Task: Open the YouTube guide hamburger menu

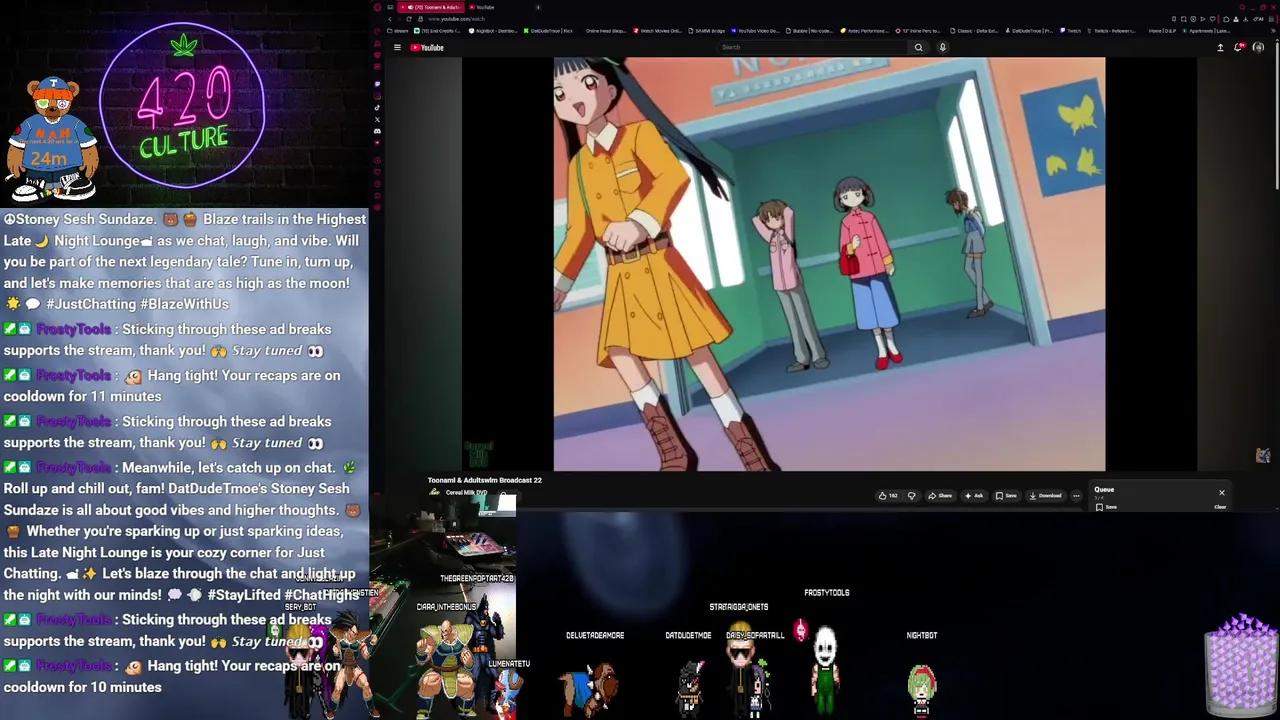Action: coord(397,47)
